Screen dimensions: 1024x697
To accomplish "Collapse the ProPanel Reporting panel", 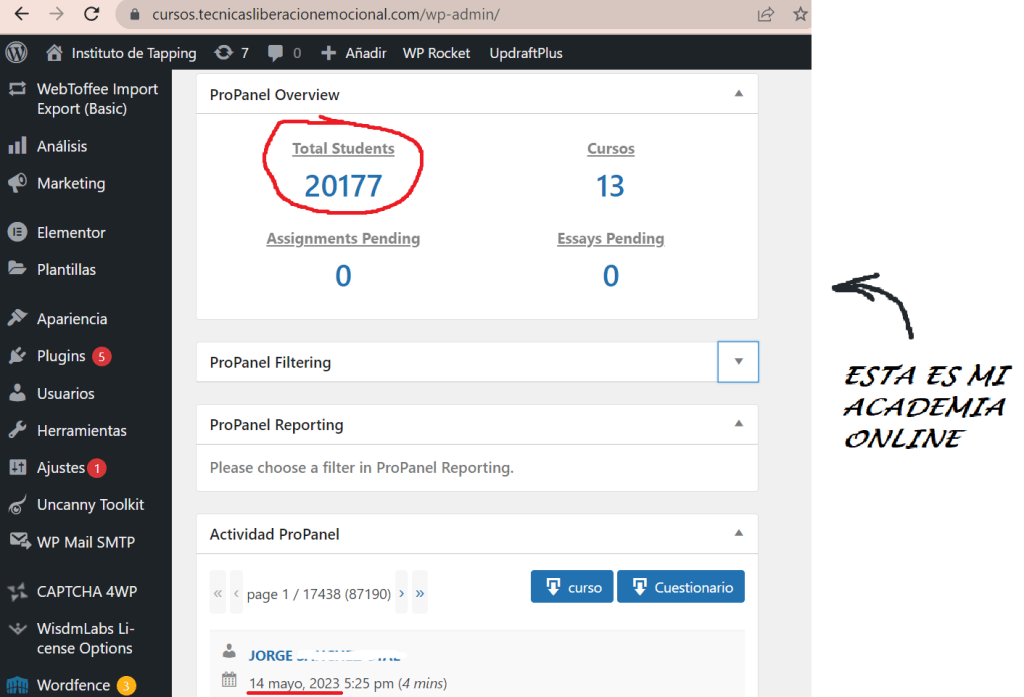I will [739, 424].
